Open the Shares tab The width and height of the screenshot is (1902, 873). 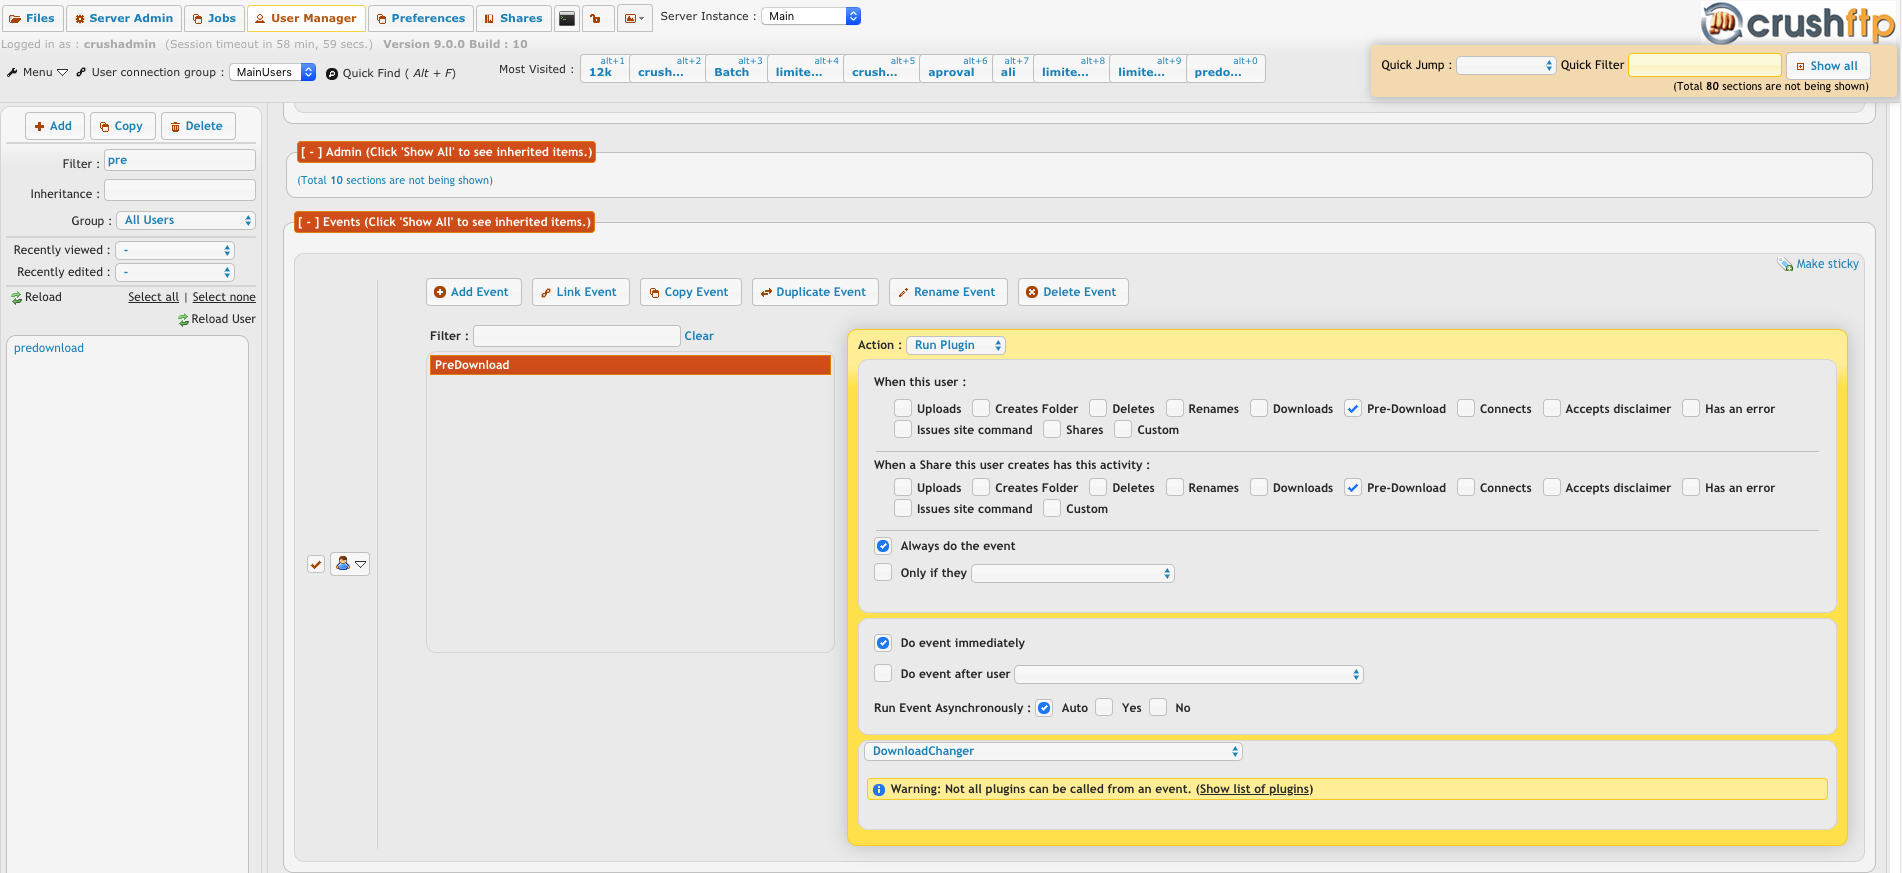(x=514, y=18)
